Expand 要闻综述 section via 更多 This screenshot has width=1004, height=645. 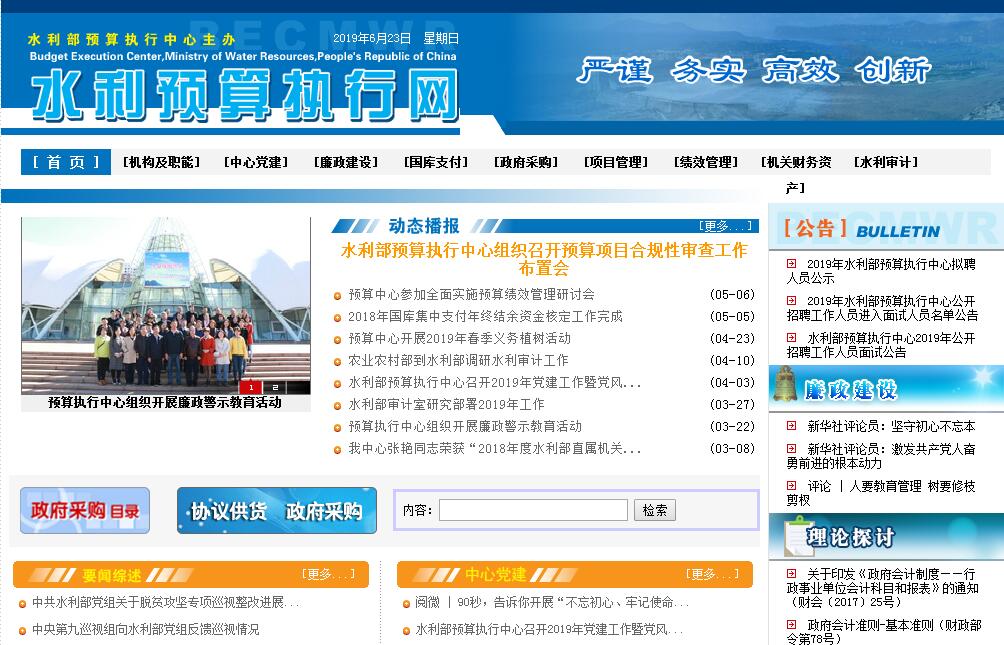327,574
